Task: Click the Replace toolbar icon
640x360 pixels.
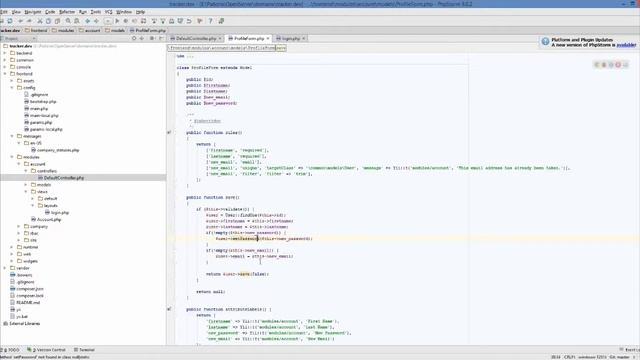Action: pos(77,21)
